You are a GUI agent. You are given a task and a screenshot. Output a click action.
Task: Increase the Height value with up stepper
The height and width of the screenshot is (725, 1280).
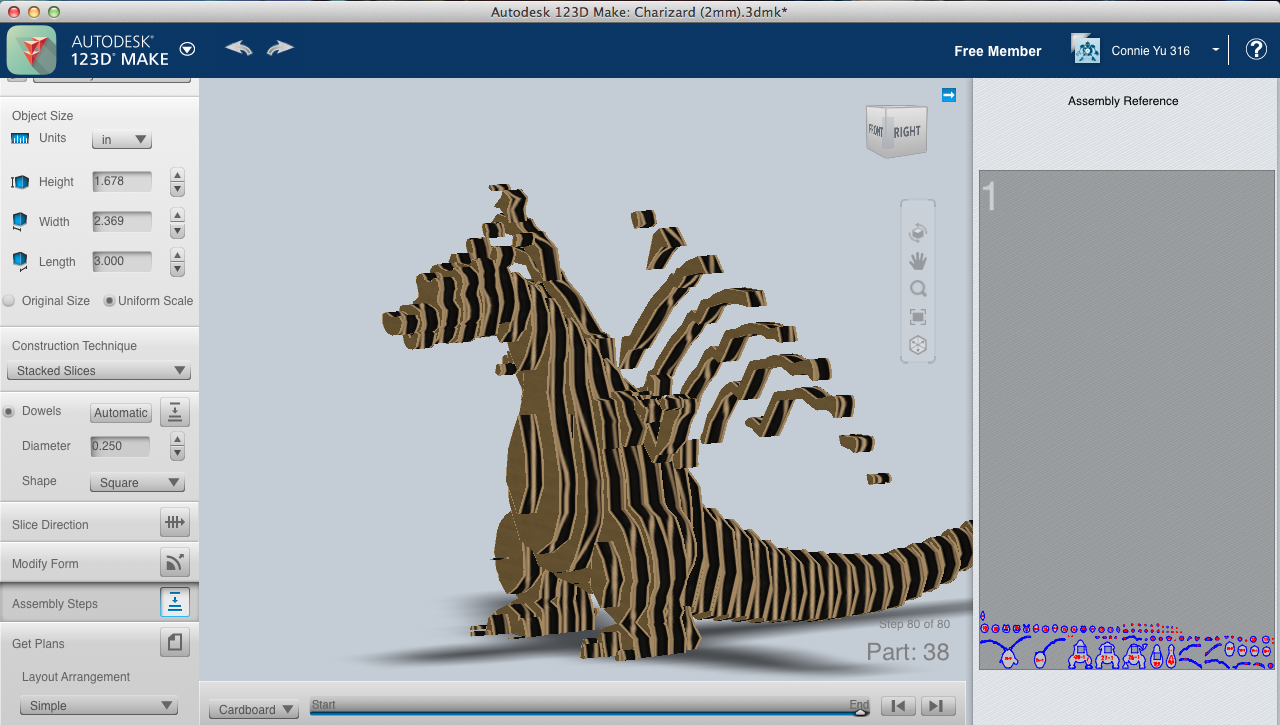click(x=177, y=175)
